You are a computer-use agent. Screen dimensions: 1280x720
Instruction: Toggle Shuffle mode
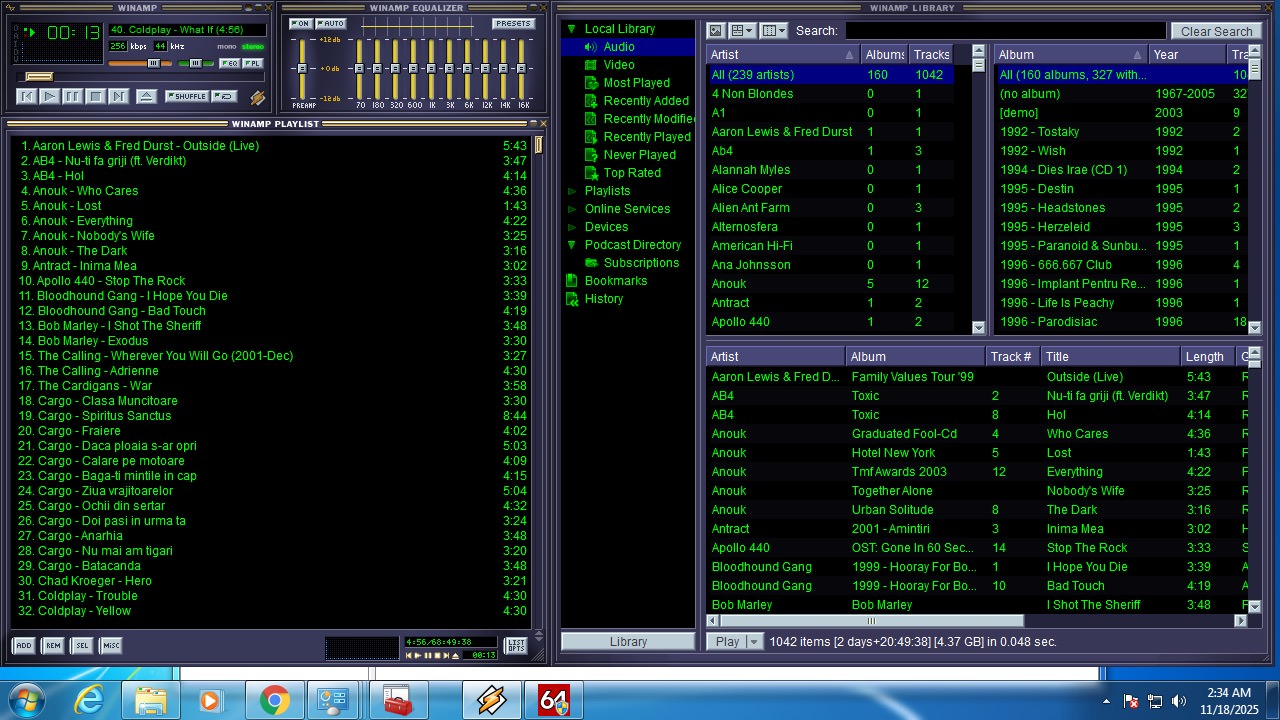[187, 97]
